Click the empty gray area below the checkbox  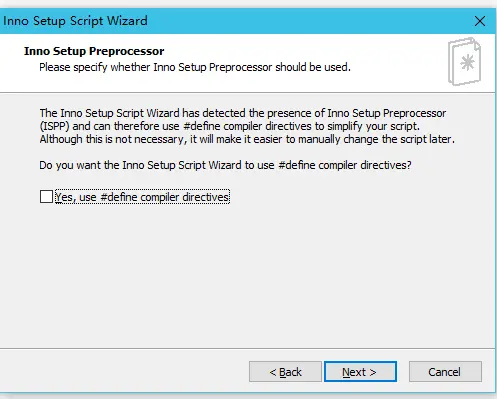(247, 273)
